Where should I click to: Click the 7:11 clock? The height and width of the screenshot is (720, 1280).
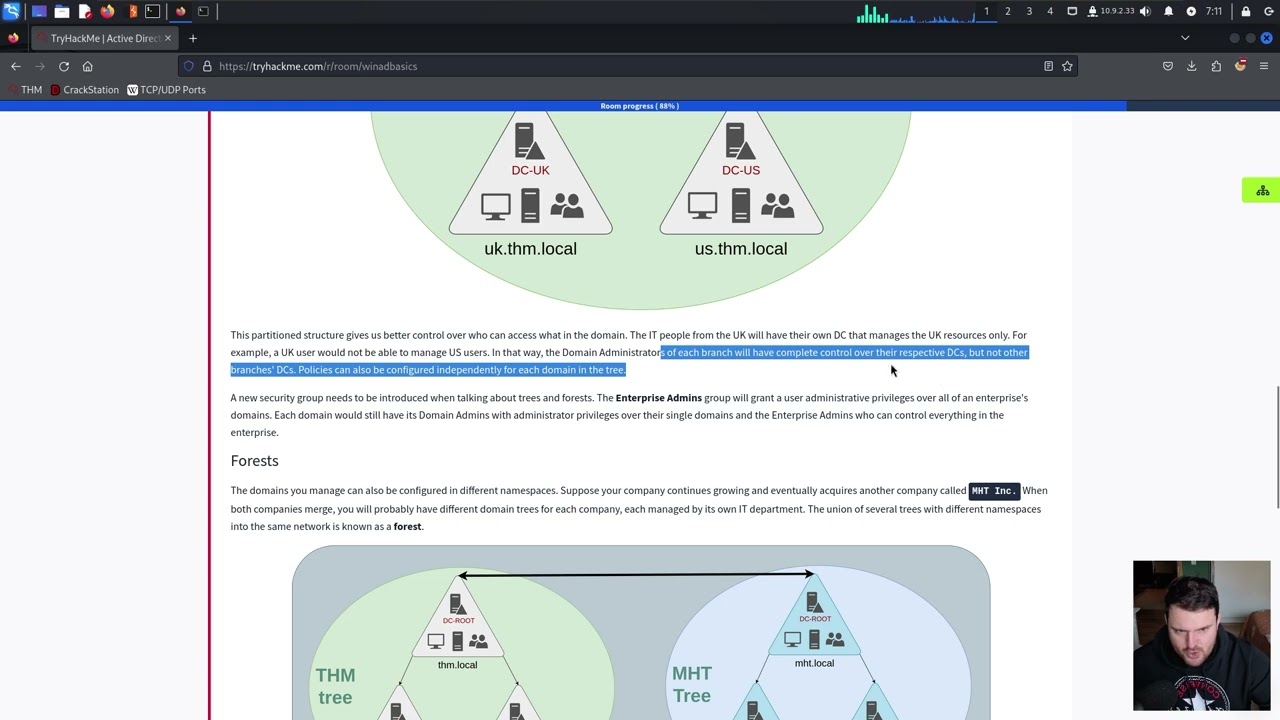point(1214,11)
